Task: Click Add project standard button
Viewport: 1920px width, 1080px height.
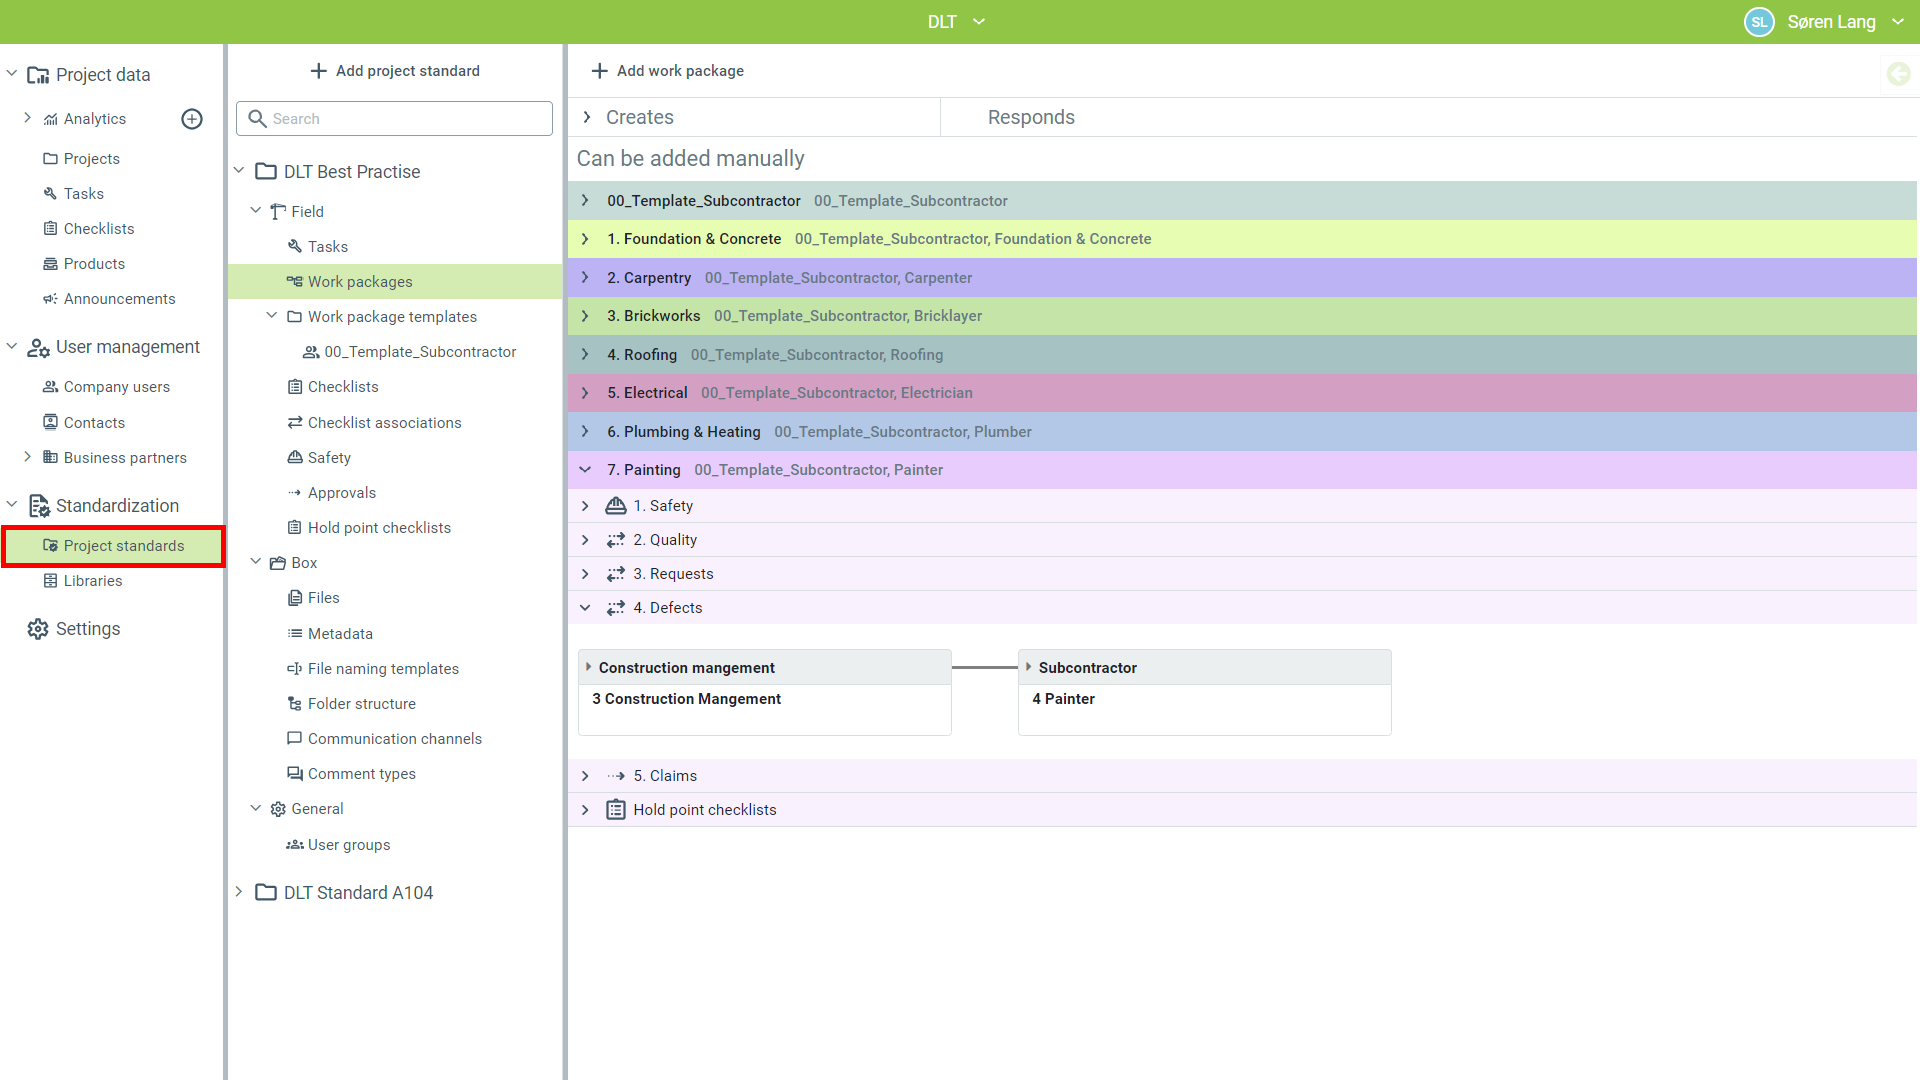Action: pos(396,71)
